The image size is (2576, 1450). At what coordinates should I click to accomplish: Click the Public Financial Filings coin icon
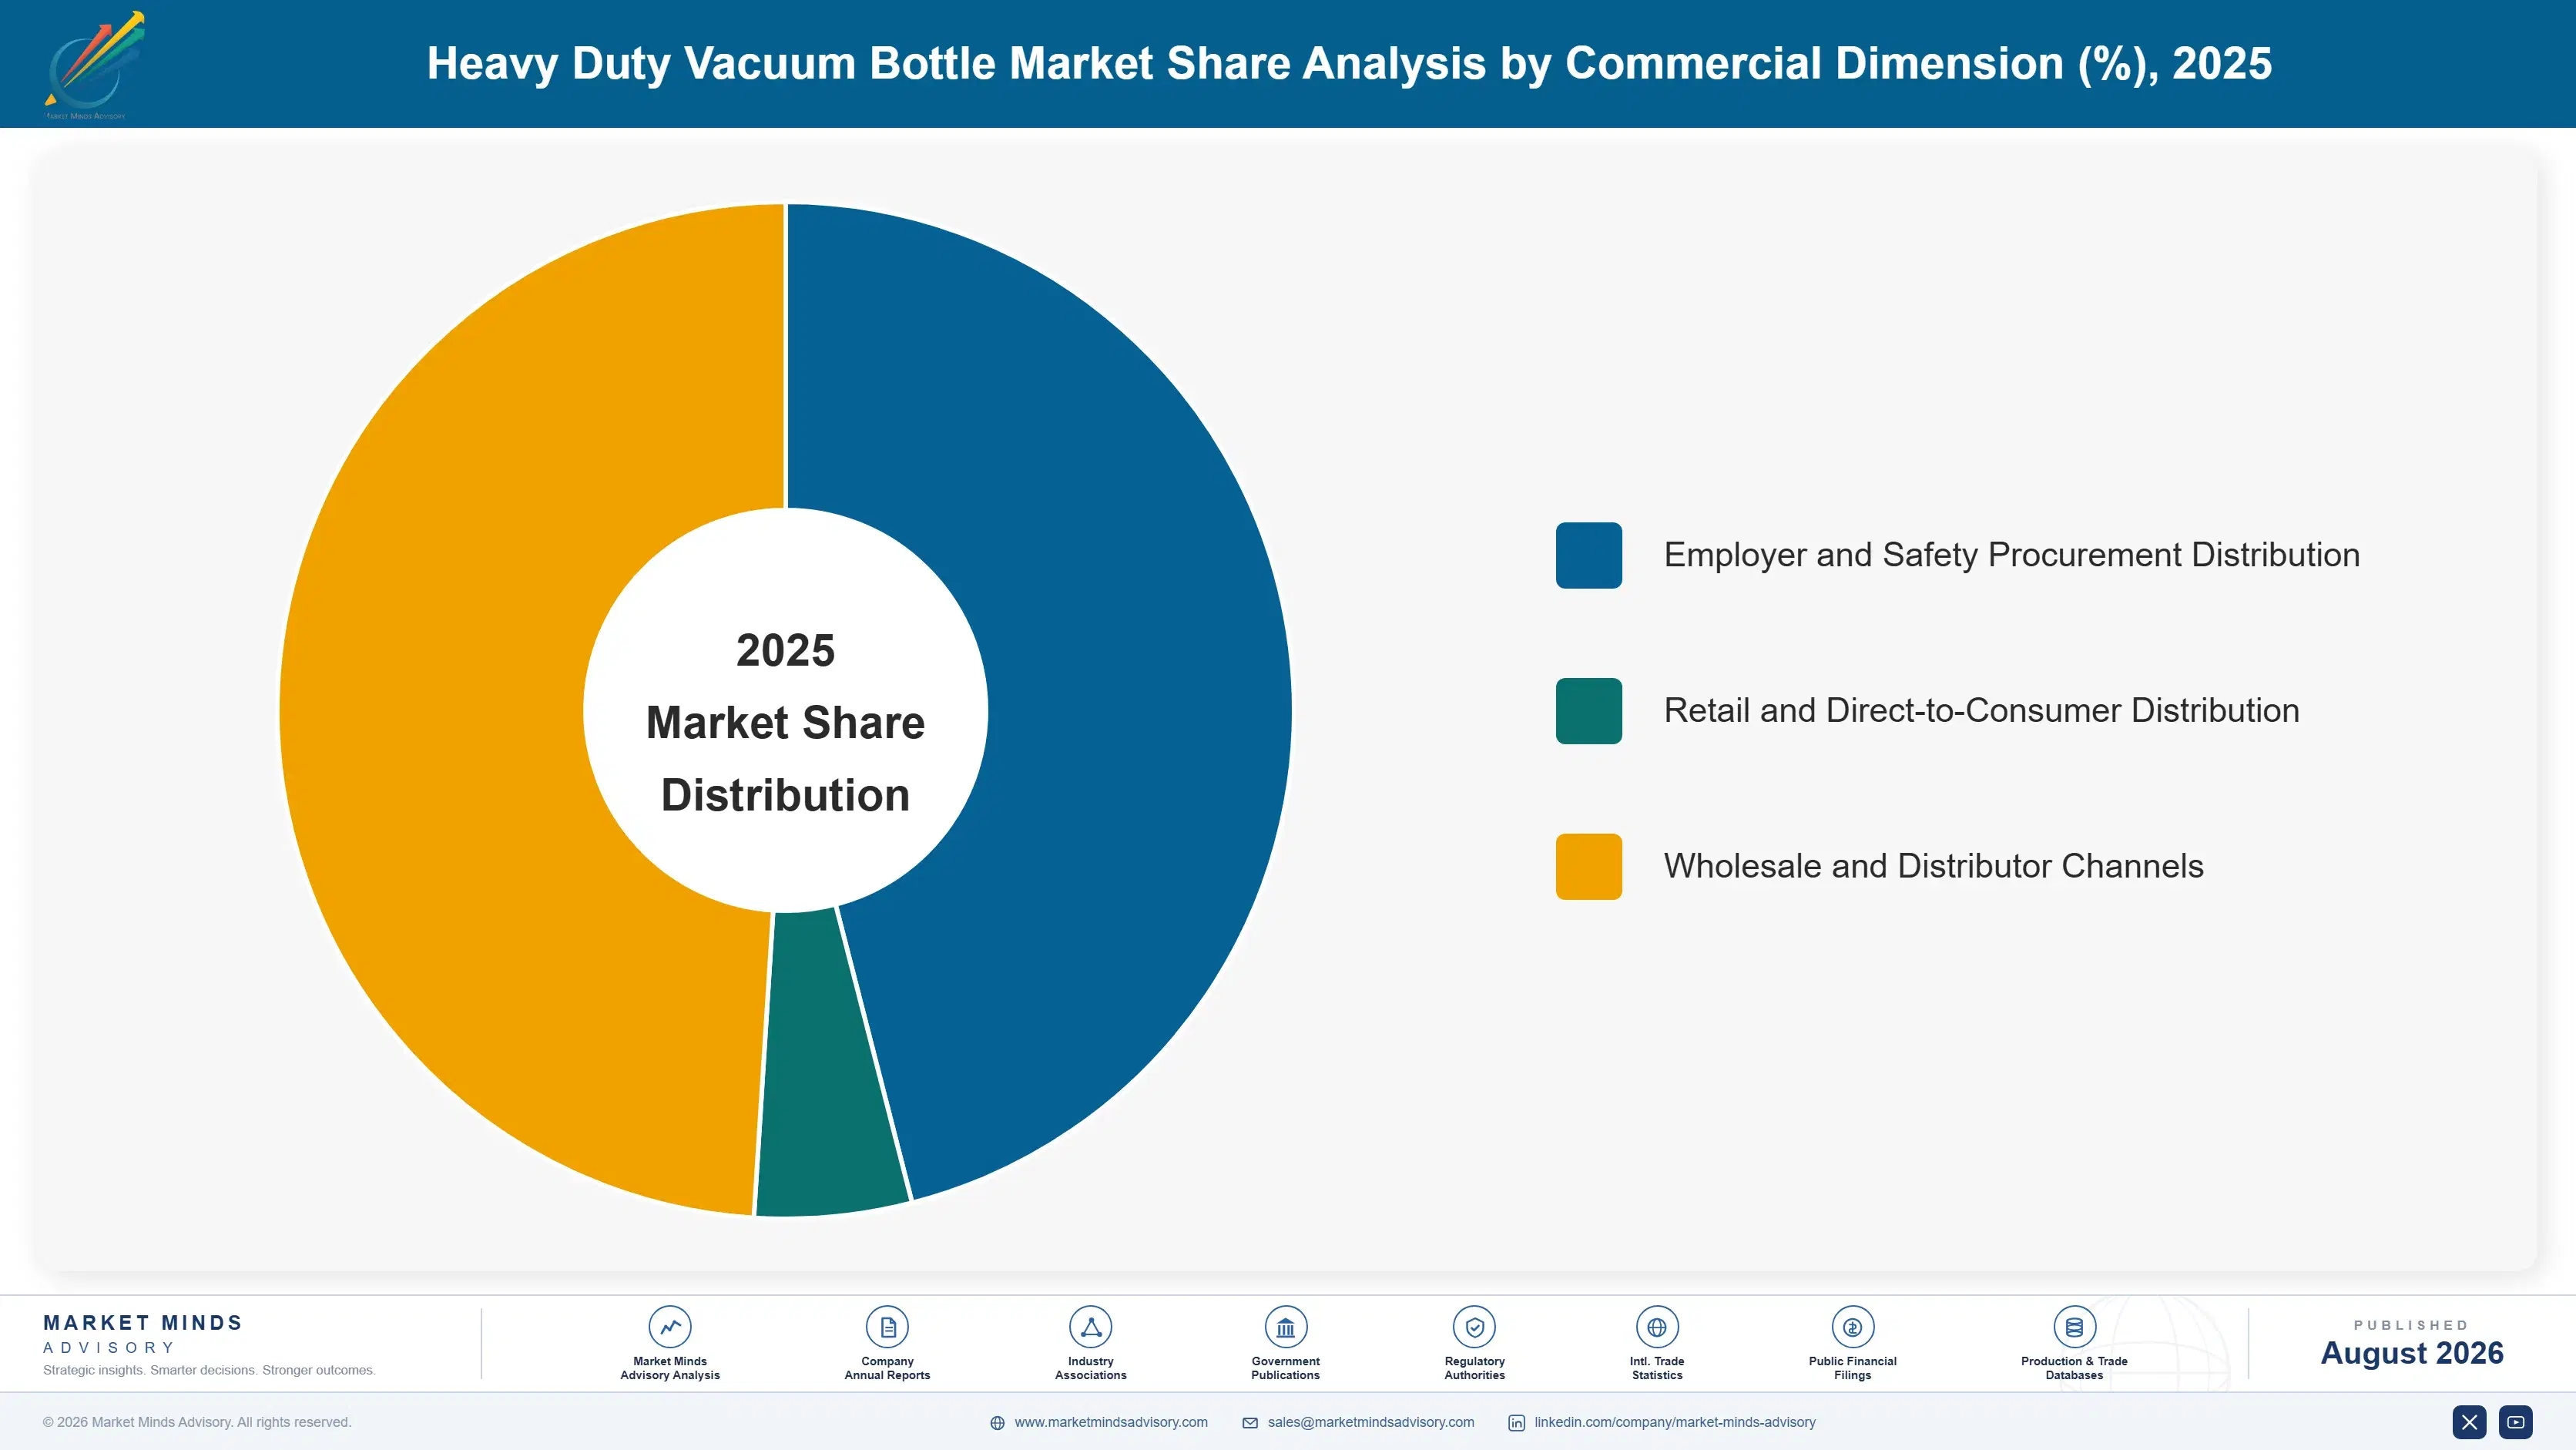pos(1852,1327)
